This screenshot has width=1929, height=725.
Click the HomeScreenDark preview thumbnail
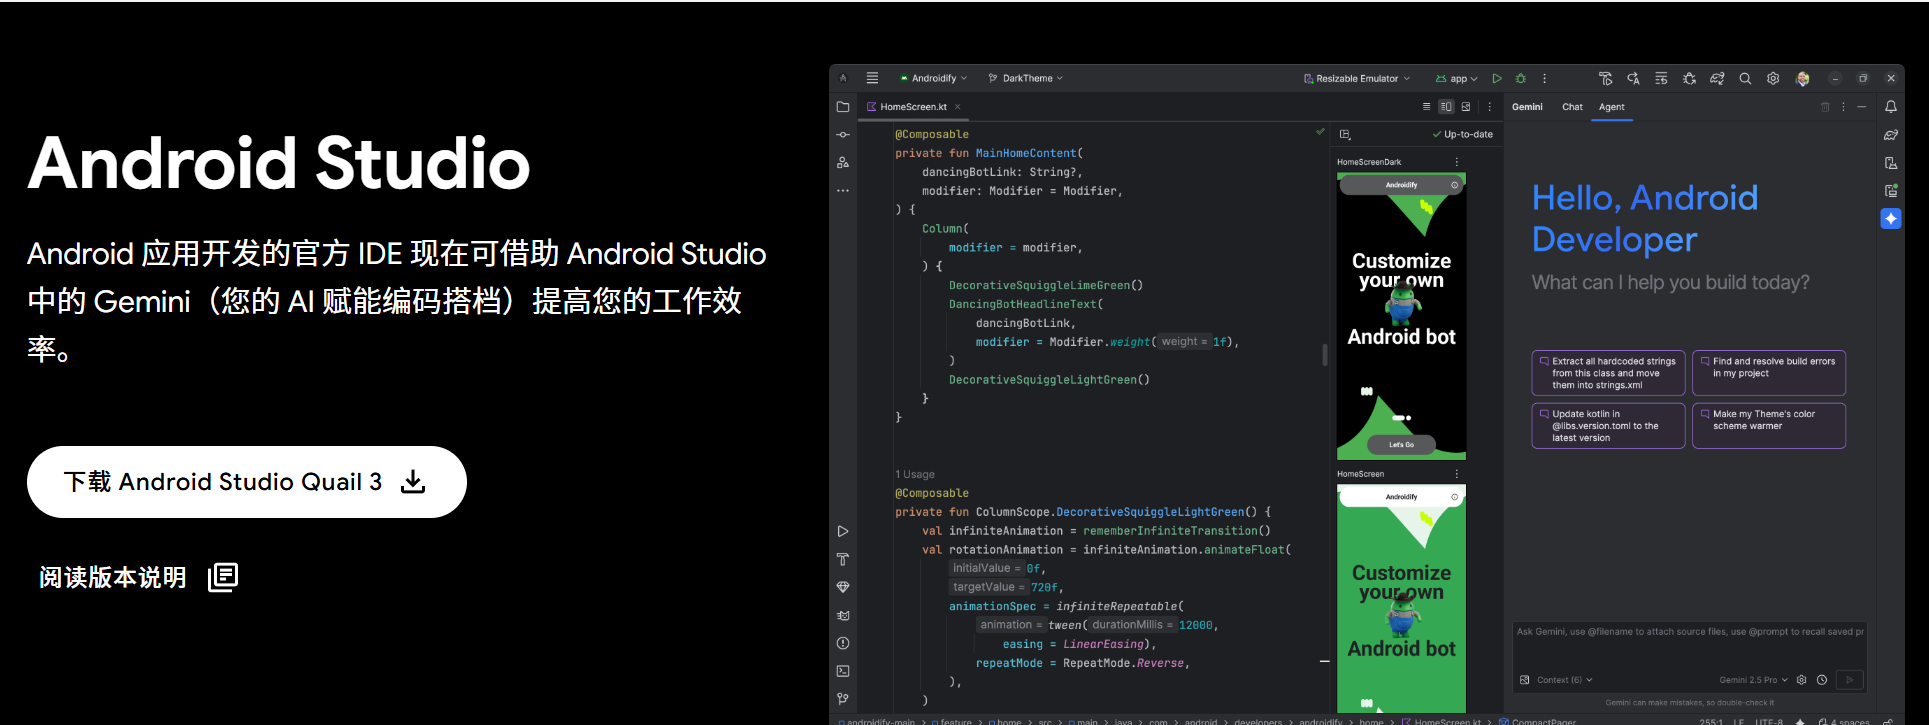(1401, 316)
